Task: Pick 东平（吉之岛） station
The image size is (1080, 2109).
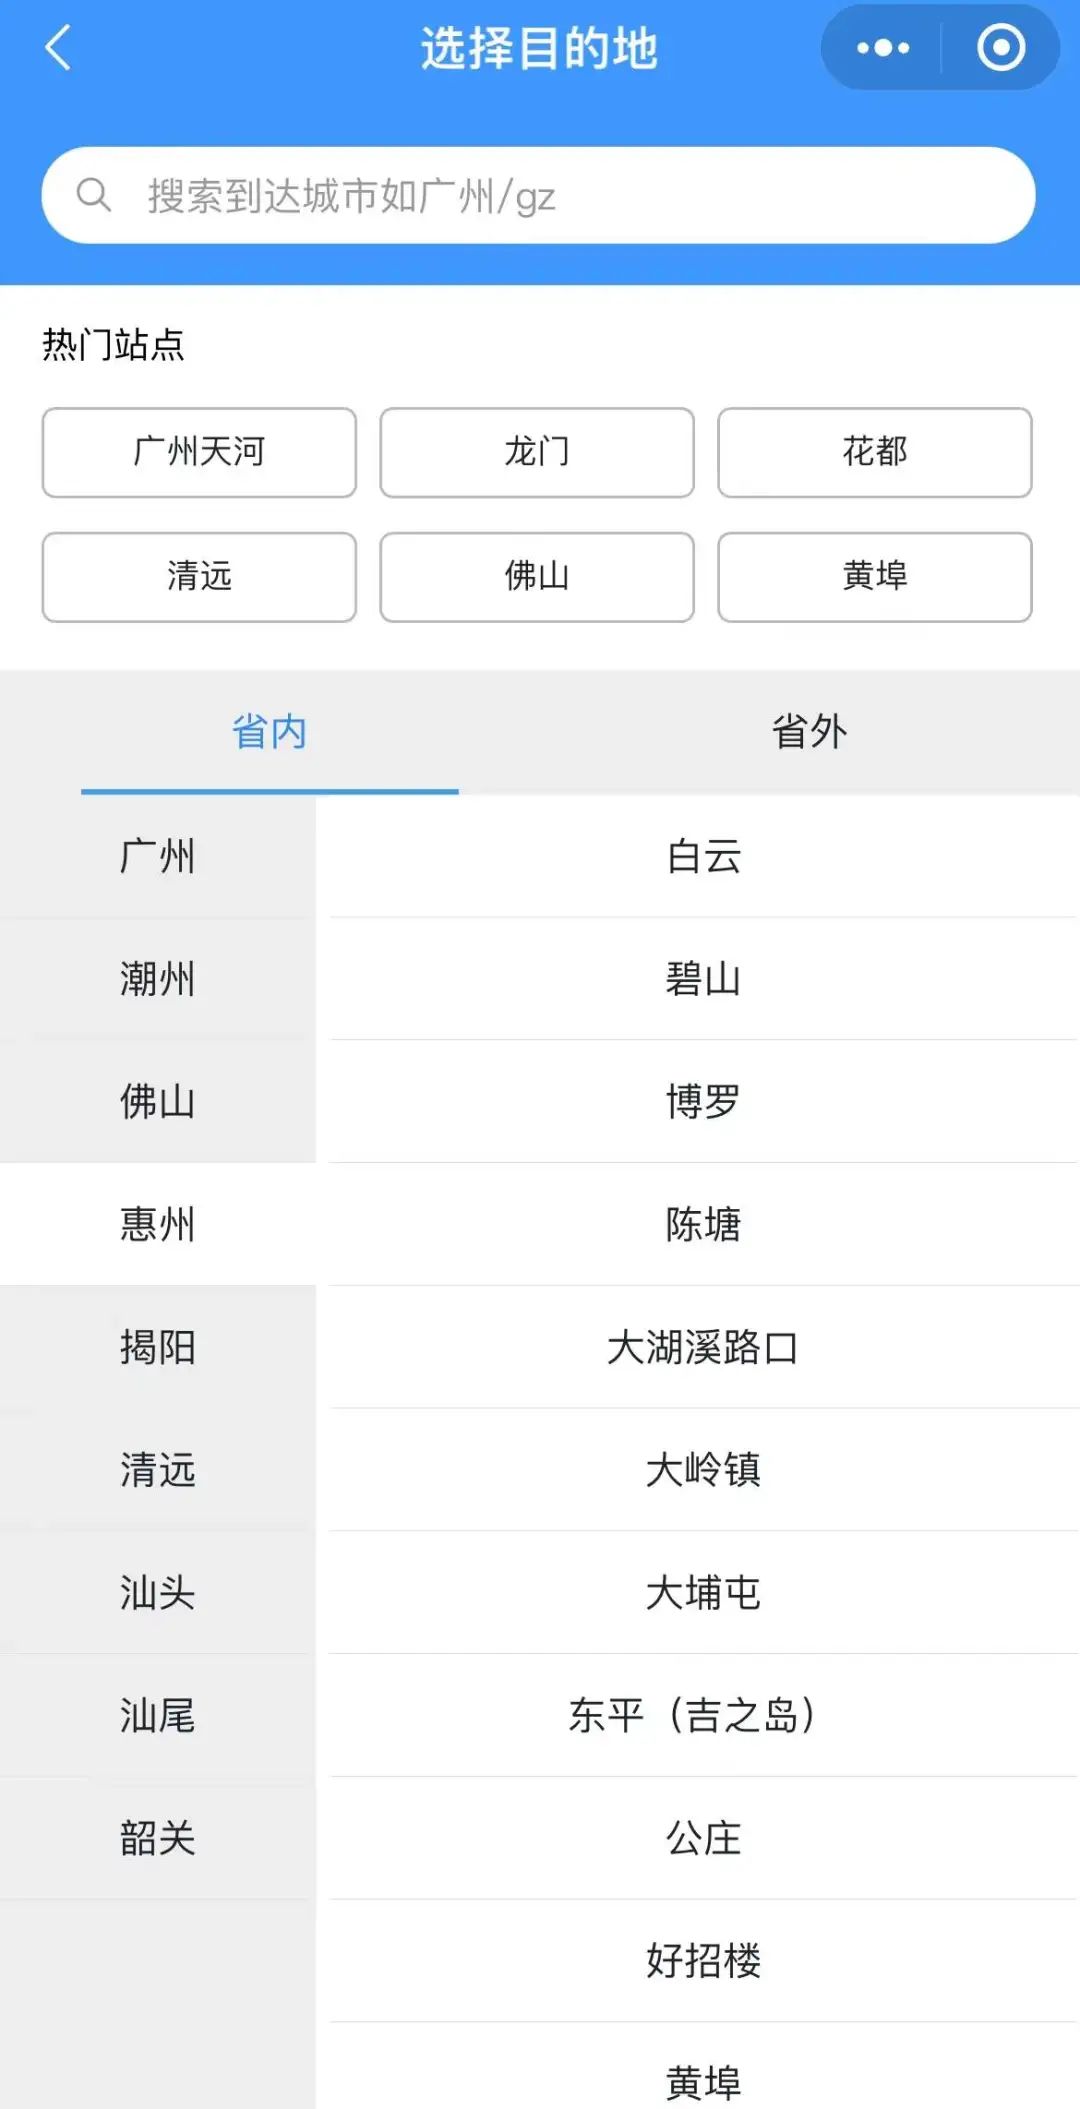Action: point(704,1715)
